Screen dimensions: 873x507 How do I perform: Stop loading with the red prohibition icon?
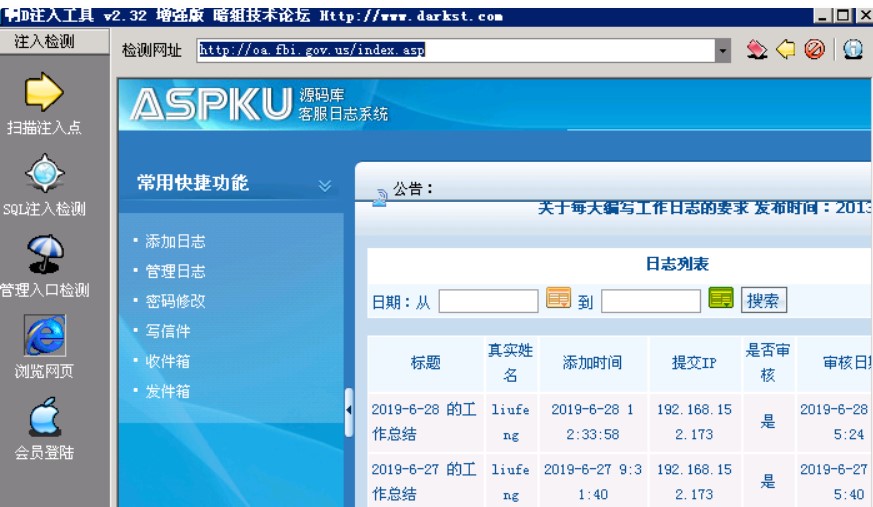point(815,50)
